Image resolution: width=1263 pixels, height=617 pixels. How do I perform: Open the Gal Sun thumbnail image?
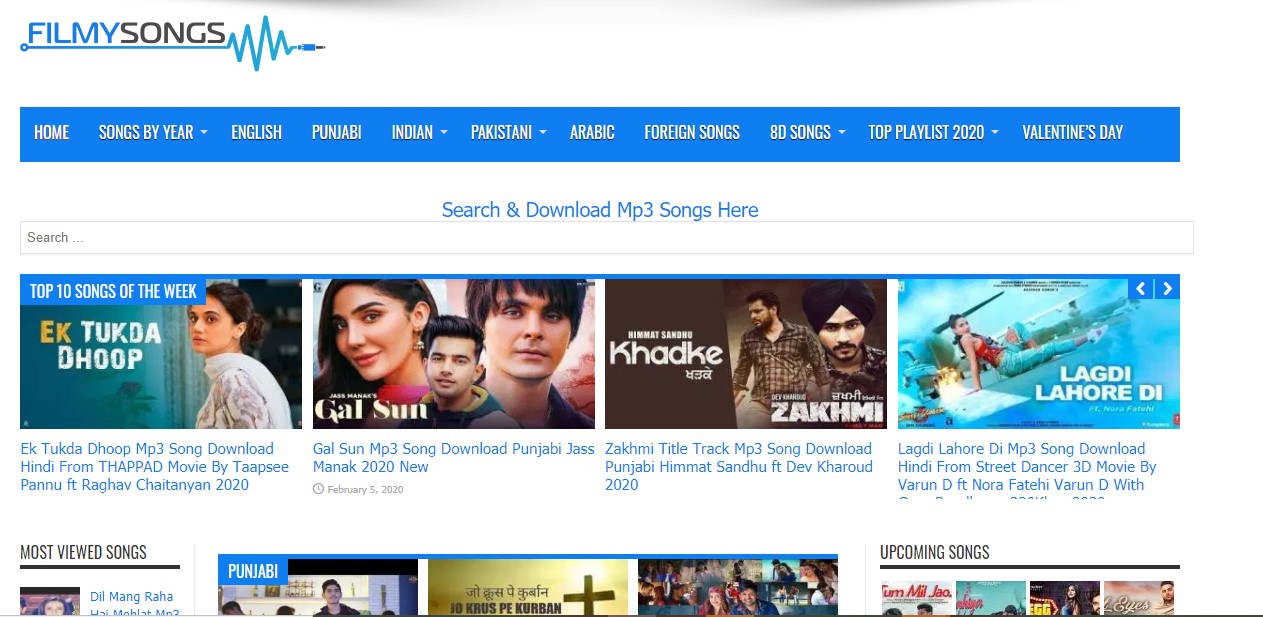[x=454, y=354]
